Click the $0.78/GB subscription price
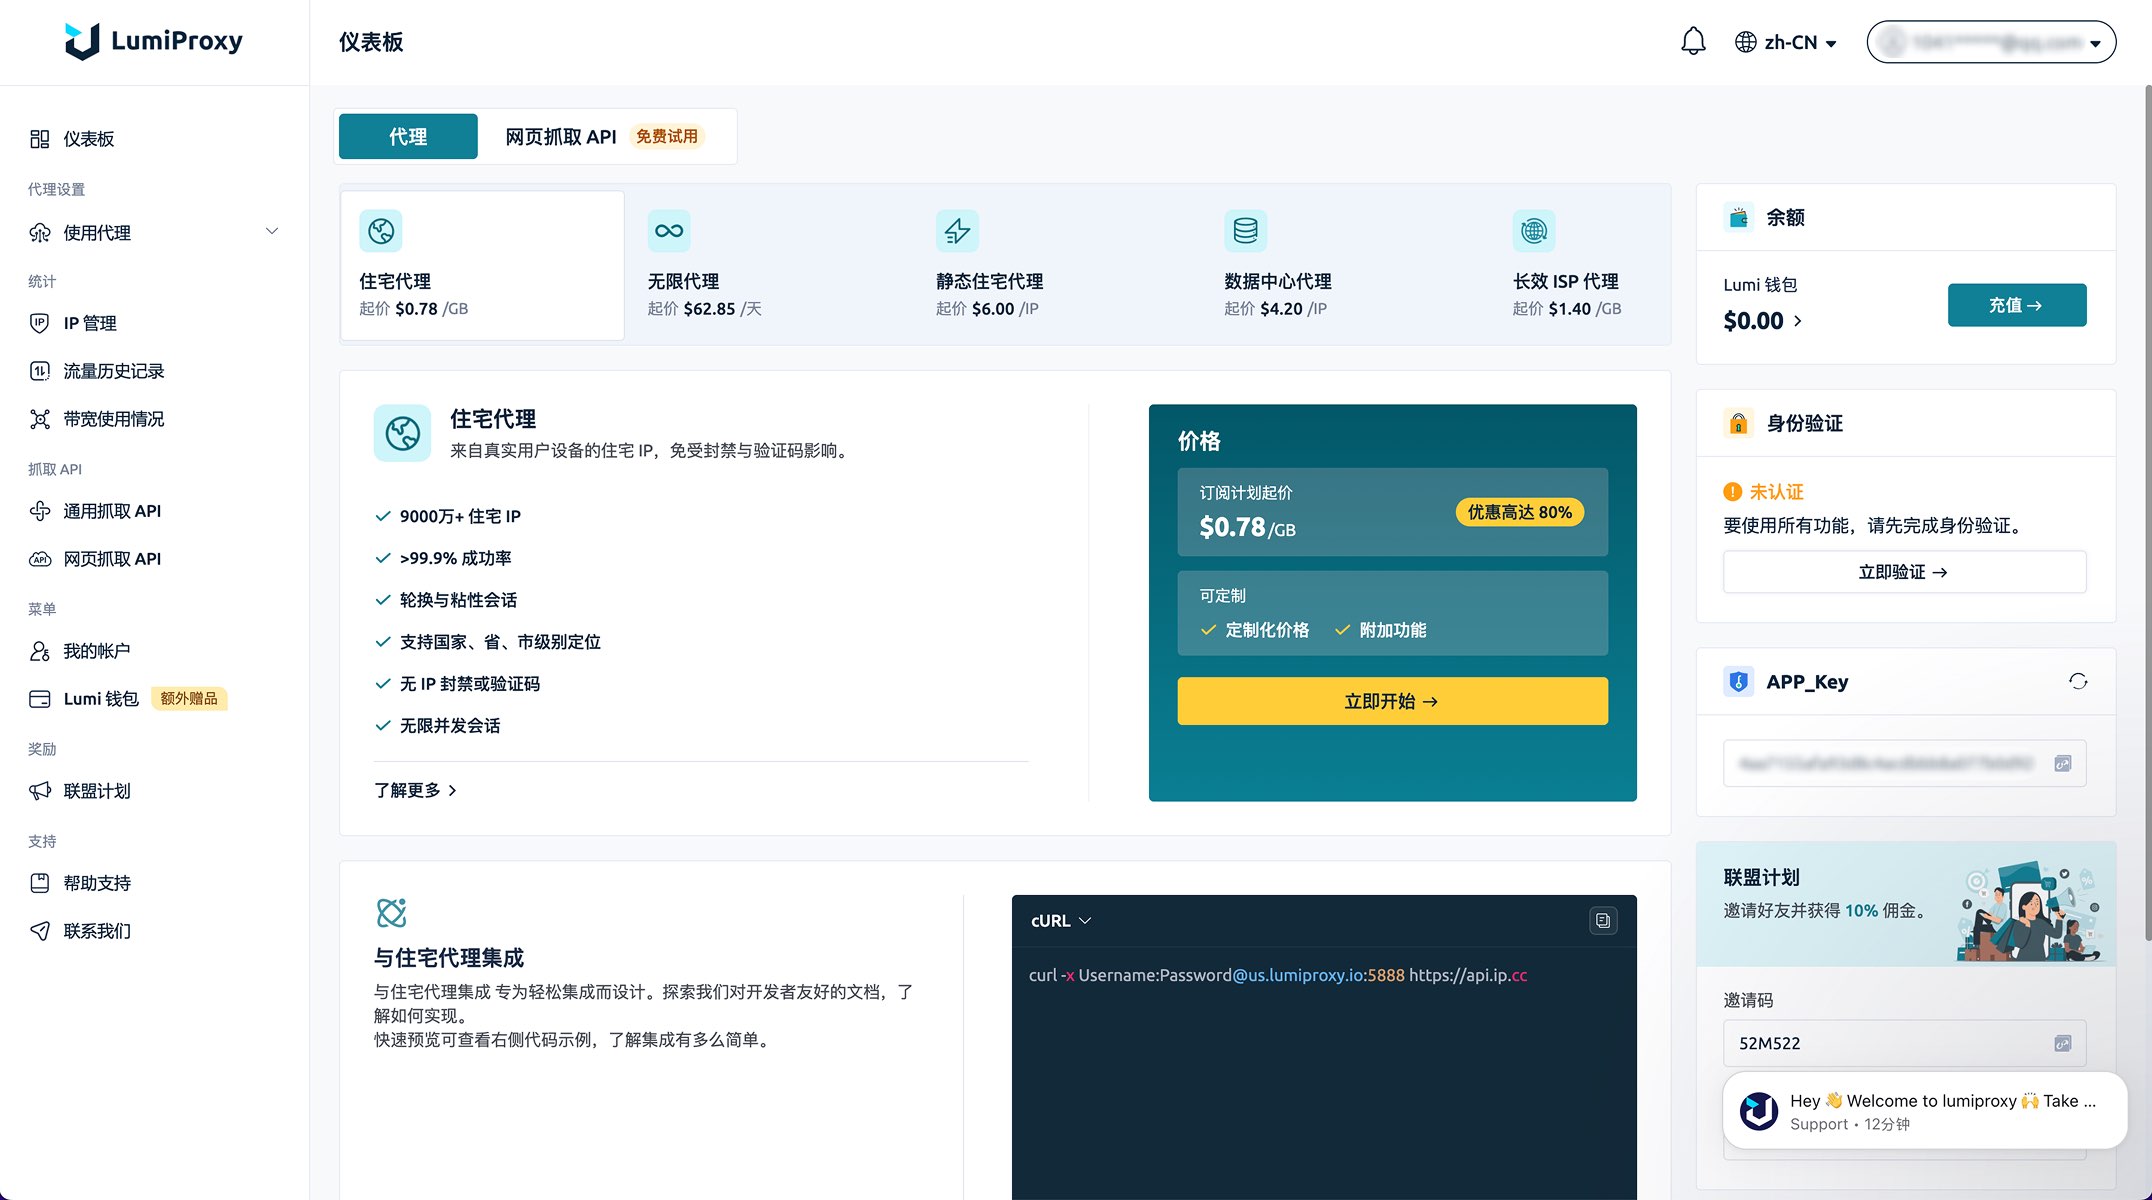The height and width of the screenshot is (1200, 2152). pos(1247,527)
